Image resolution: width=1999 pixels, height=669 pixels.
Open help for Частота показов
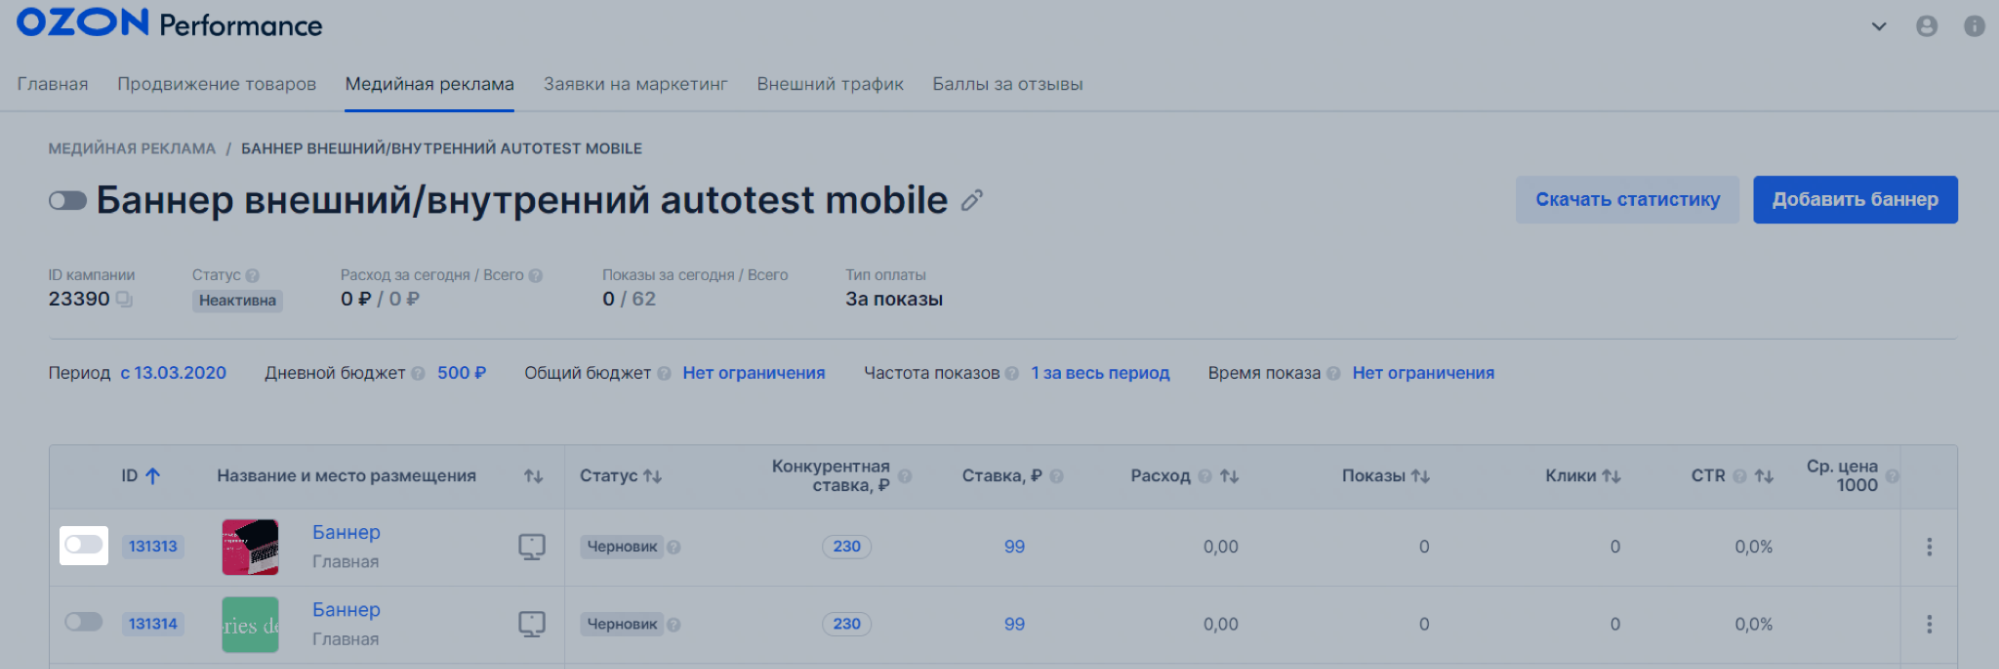(1012, 373)
